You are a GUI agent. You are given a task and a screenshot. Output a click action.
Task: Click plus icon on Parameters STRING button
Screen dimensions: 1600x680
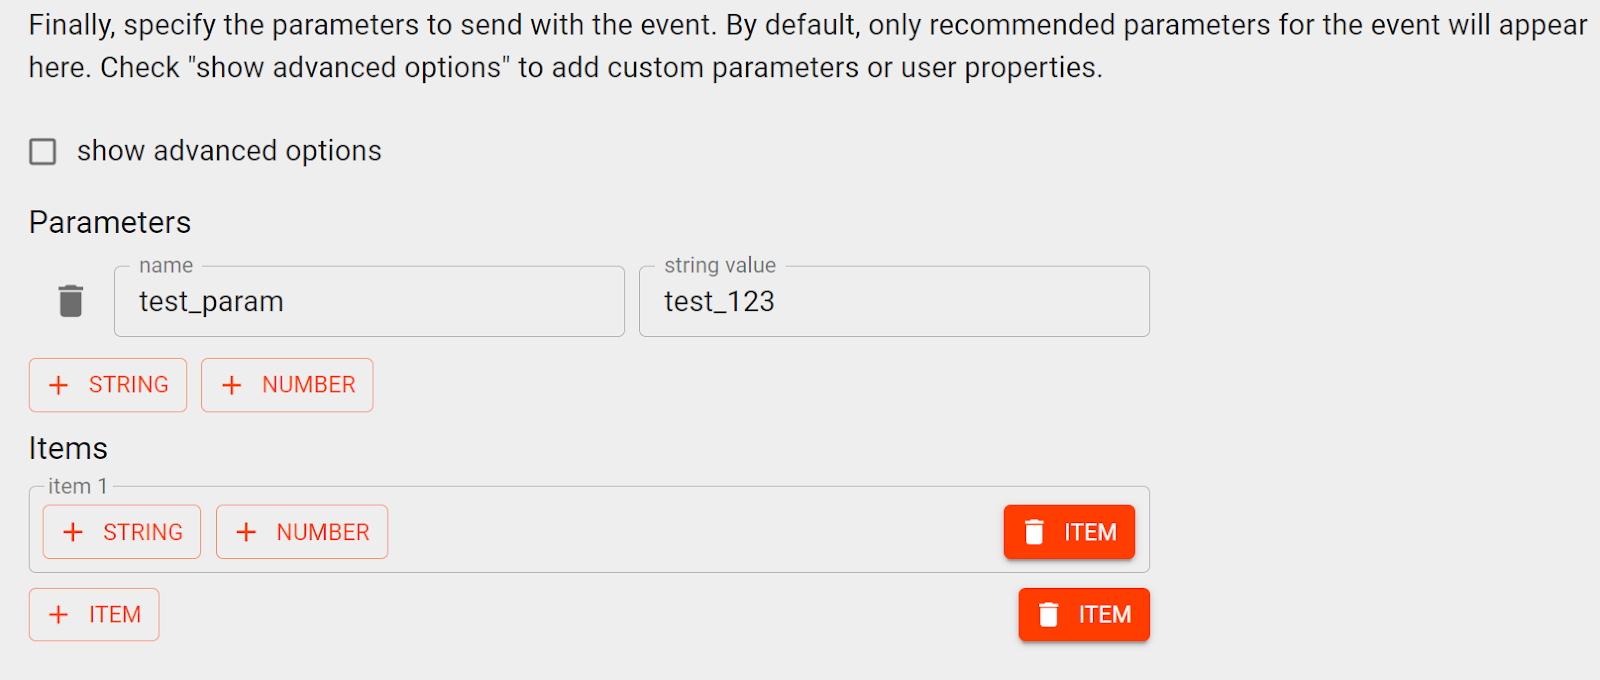click(x=59, y=385)
